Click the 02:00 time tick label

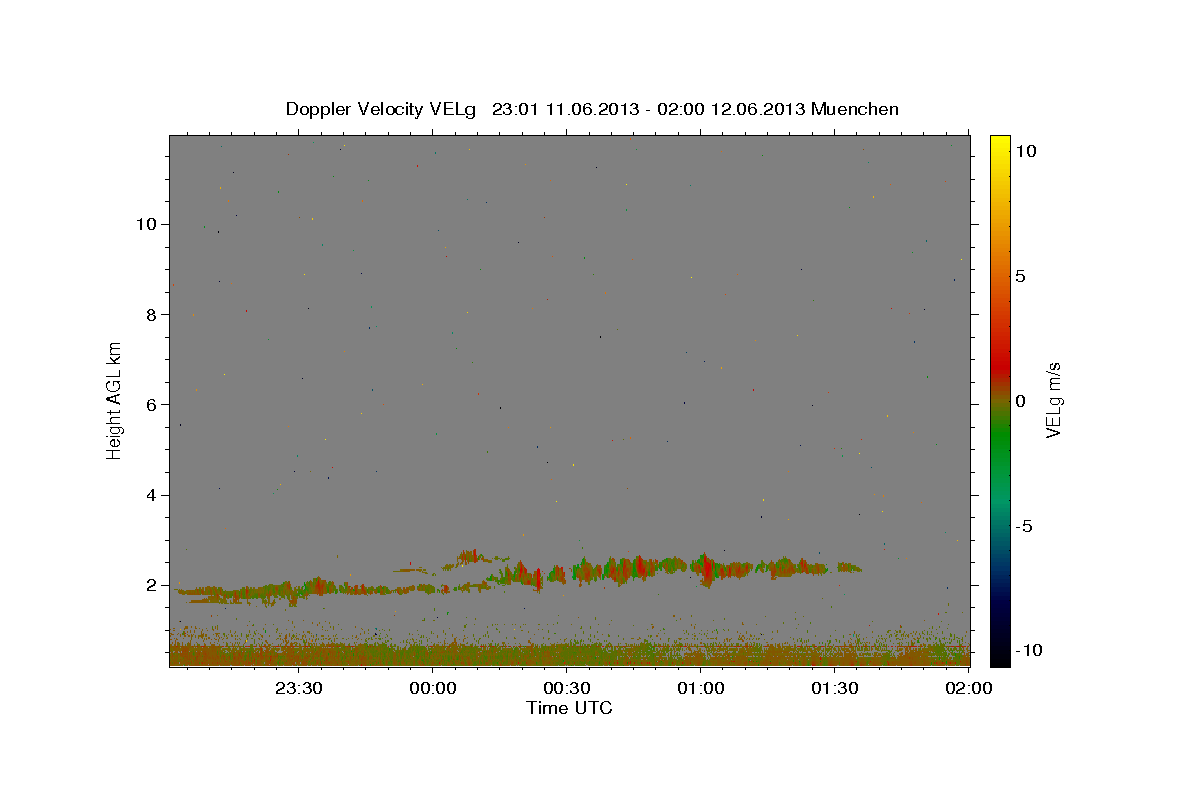click(x=968, y=688)
